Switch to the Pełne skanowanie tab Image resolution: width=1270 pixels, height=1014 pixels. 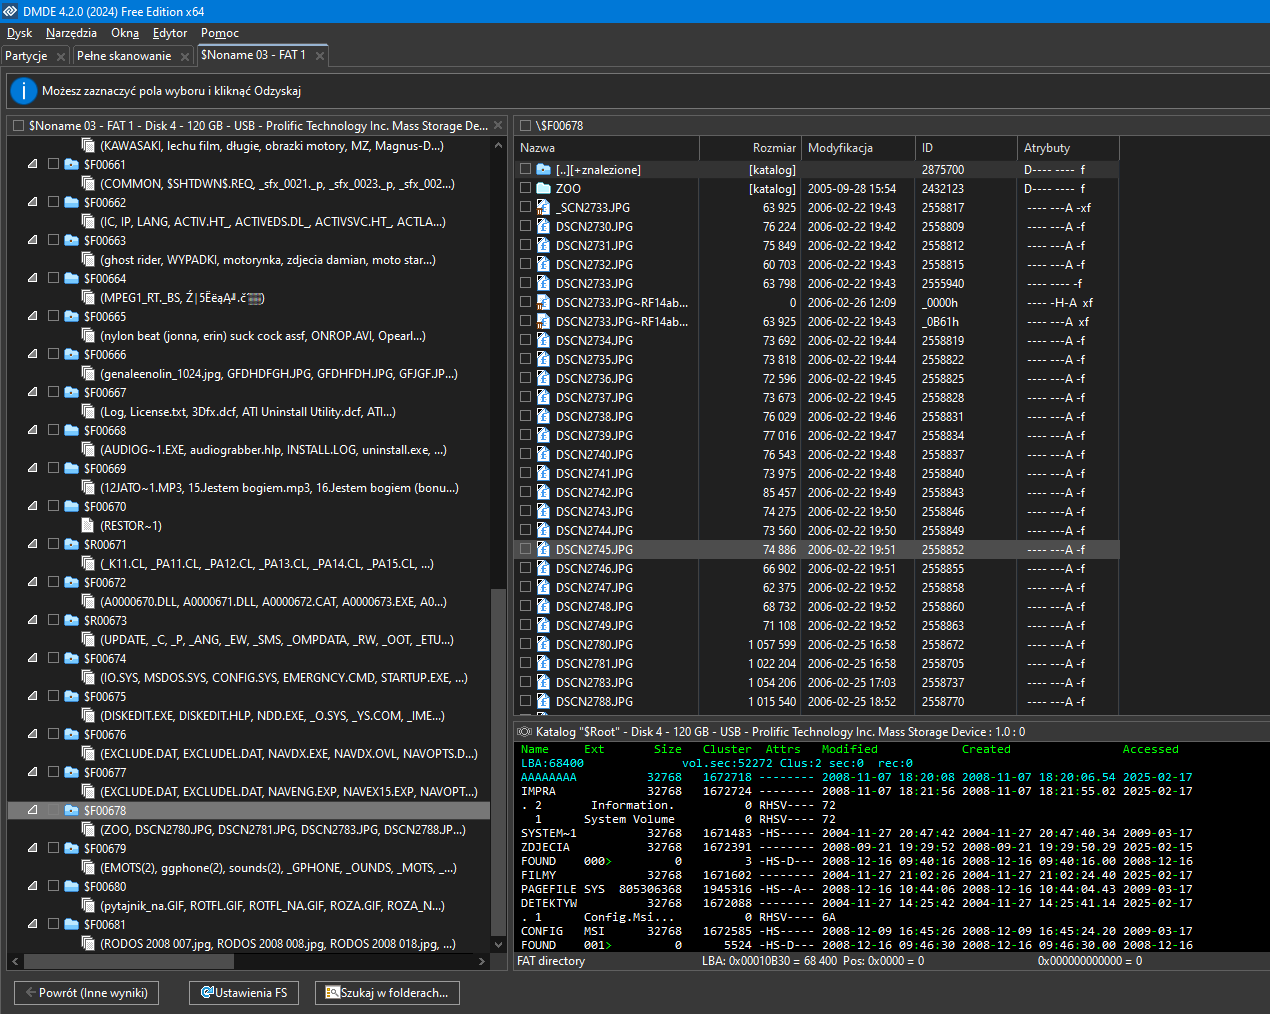coord(124,56)
